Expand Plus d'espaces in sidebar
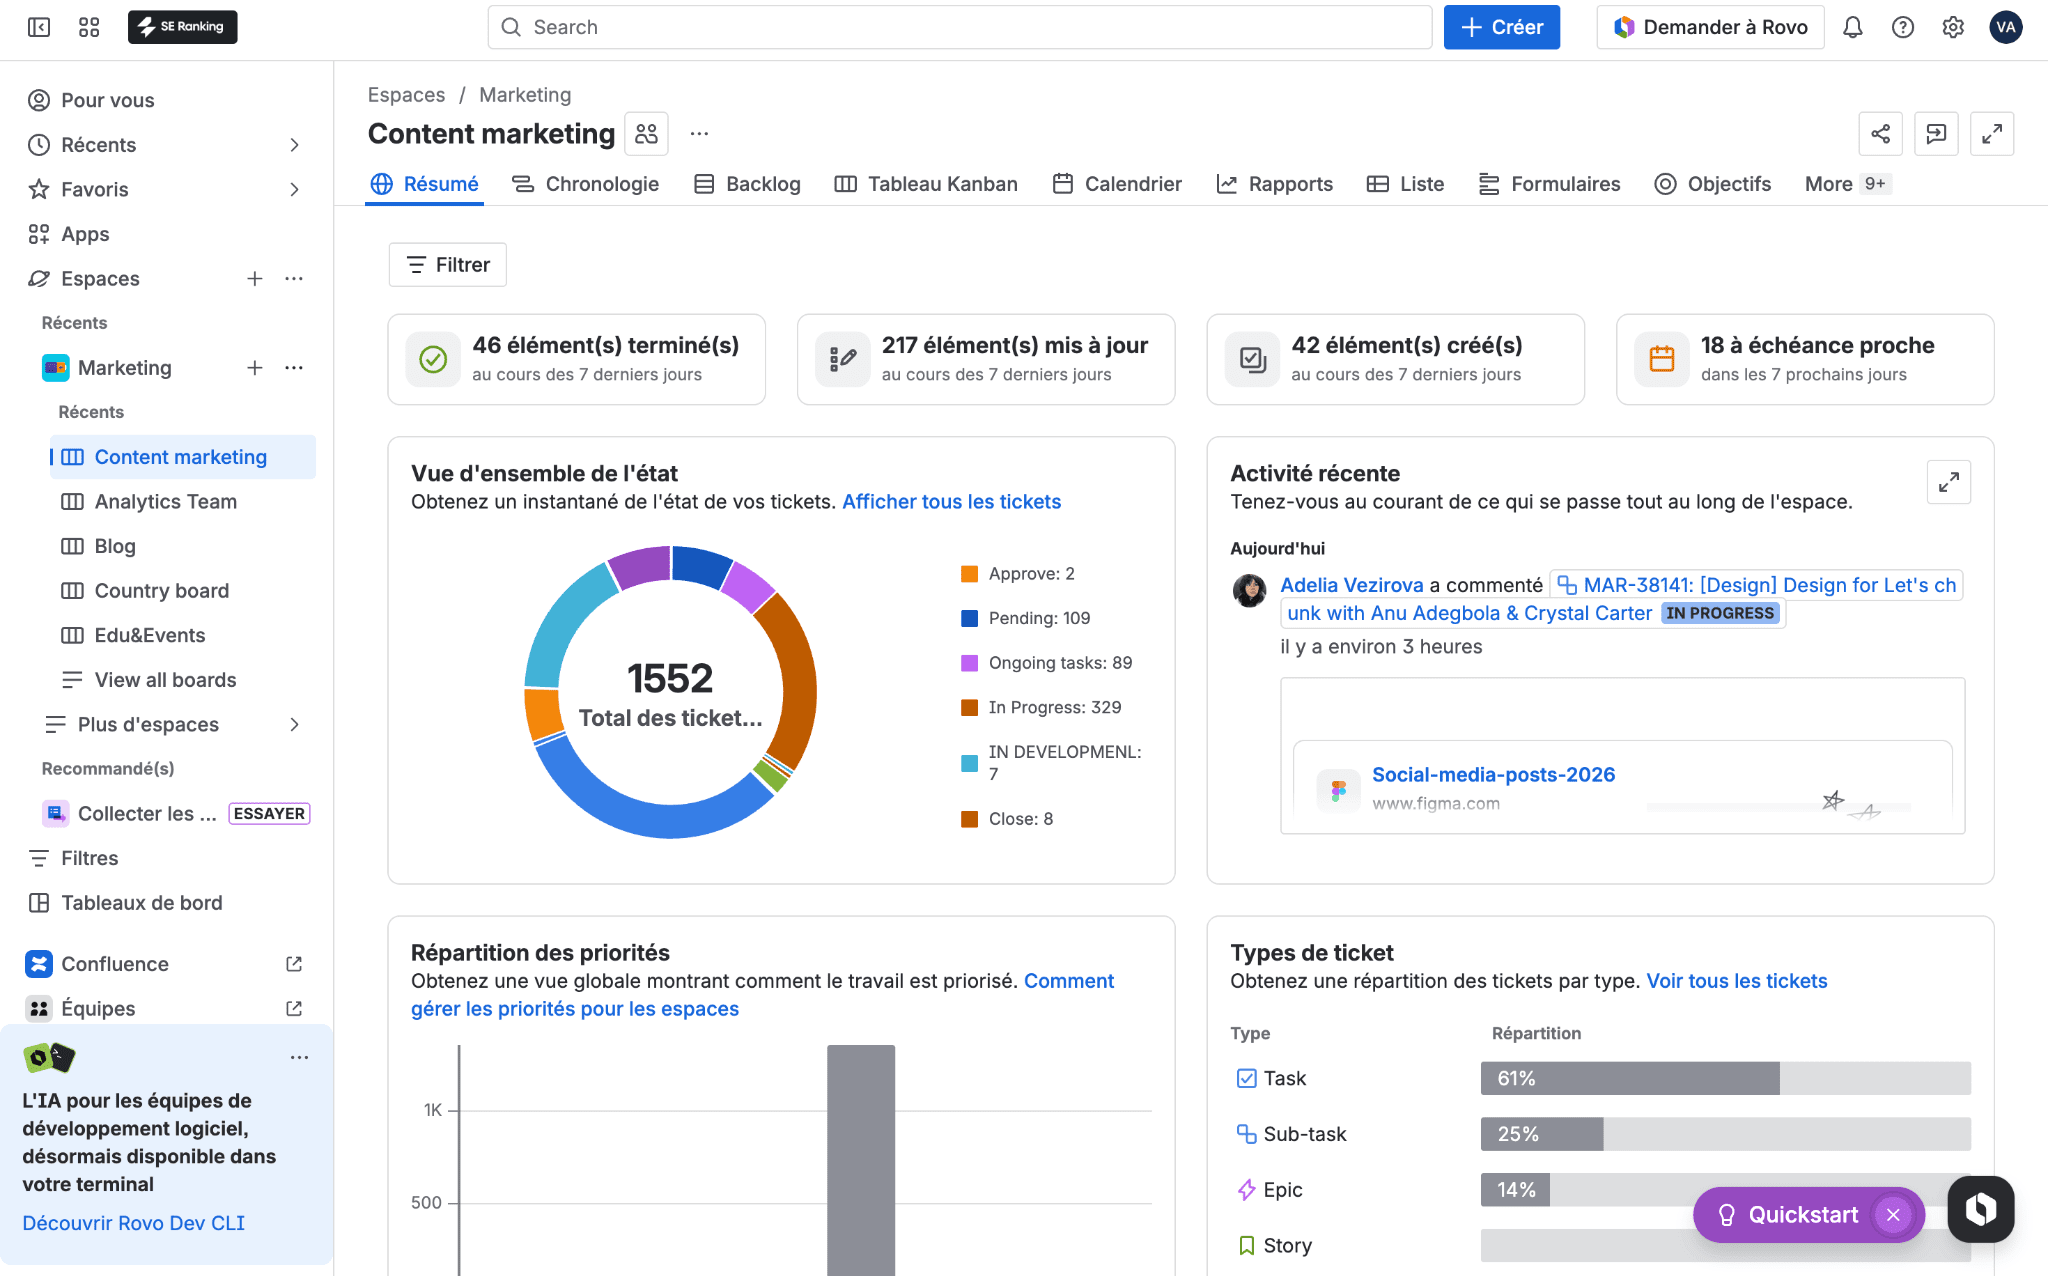Image resolution: width=2048 pixels, height=1276 pixels. (x=294, y=725)
